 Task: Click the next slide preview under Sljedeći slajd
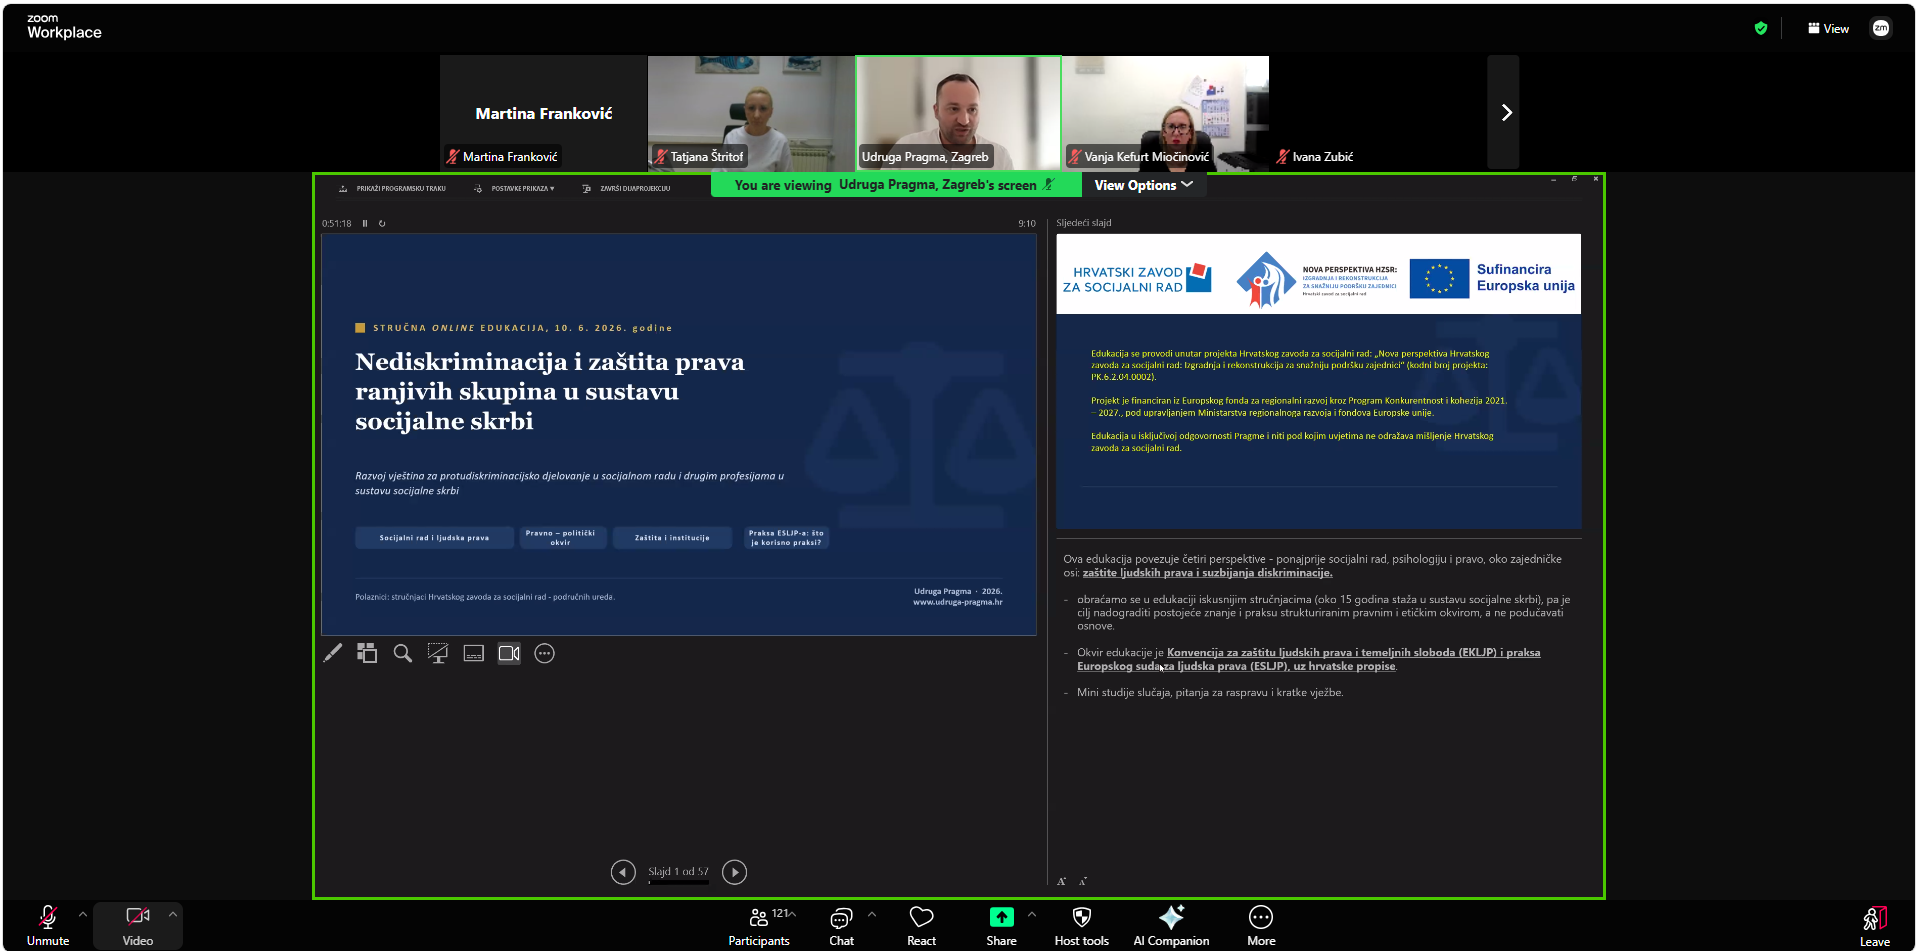[1319, 381]
